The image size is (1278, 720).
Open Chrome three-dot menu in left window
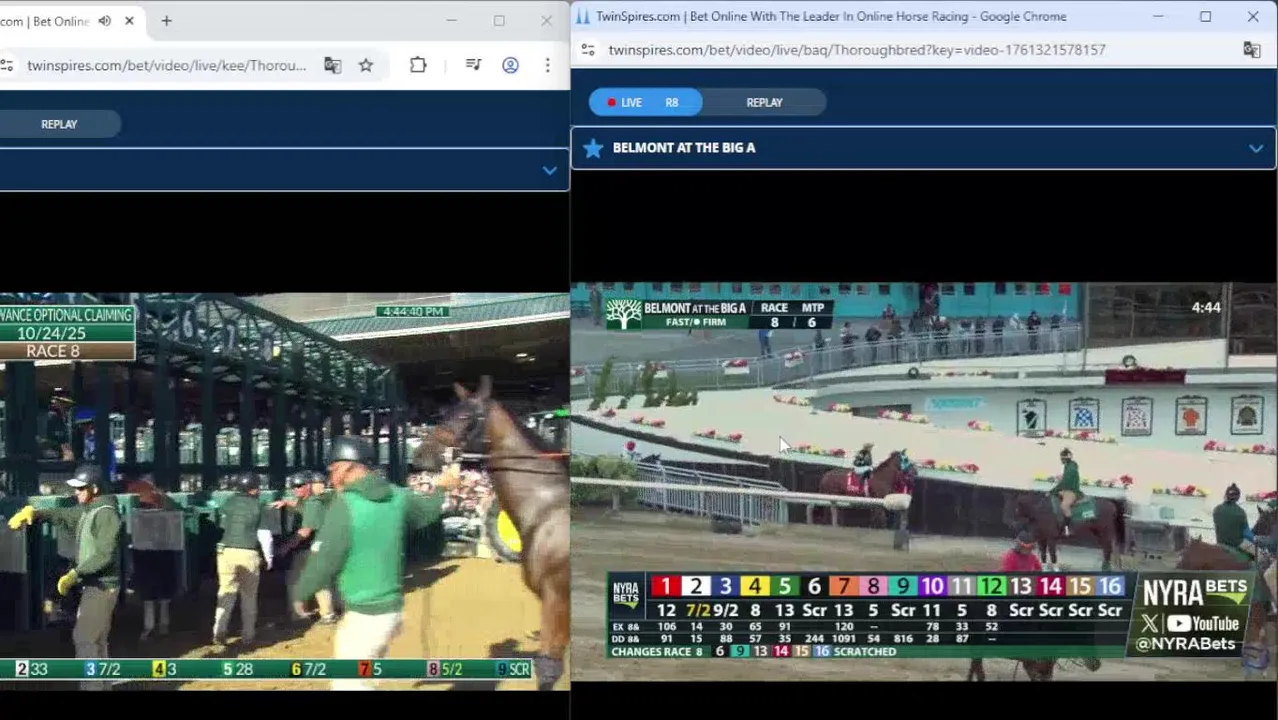point(547,66)
